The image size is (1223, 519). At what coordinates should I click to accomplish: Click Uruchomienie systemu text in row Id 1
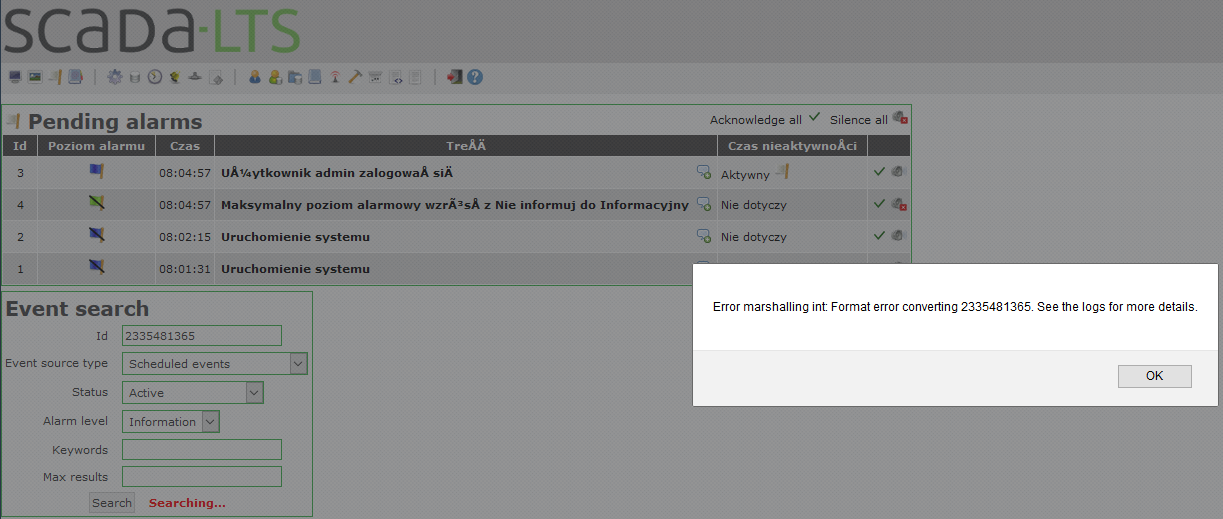(295, 269)
